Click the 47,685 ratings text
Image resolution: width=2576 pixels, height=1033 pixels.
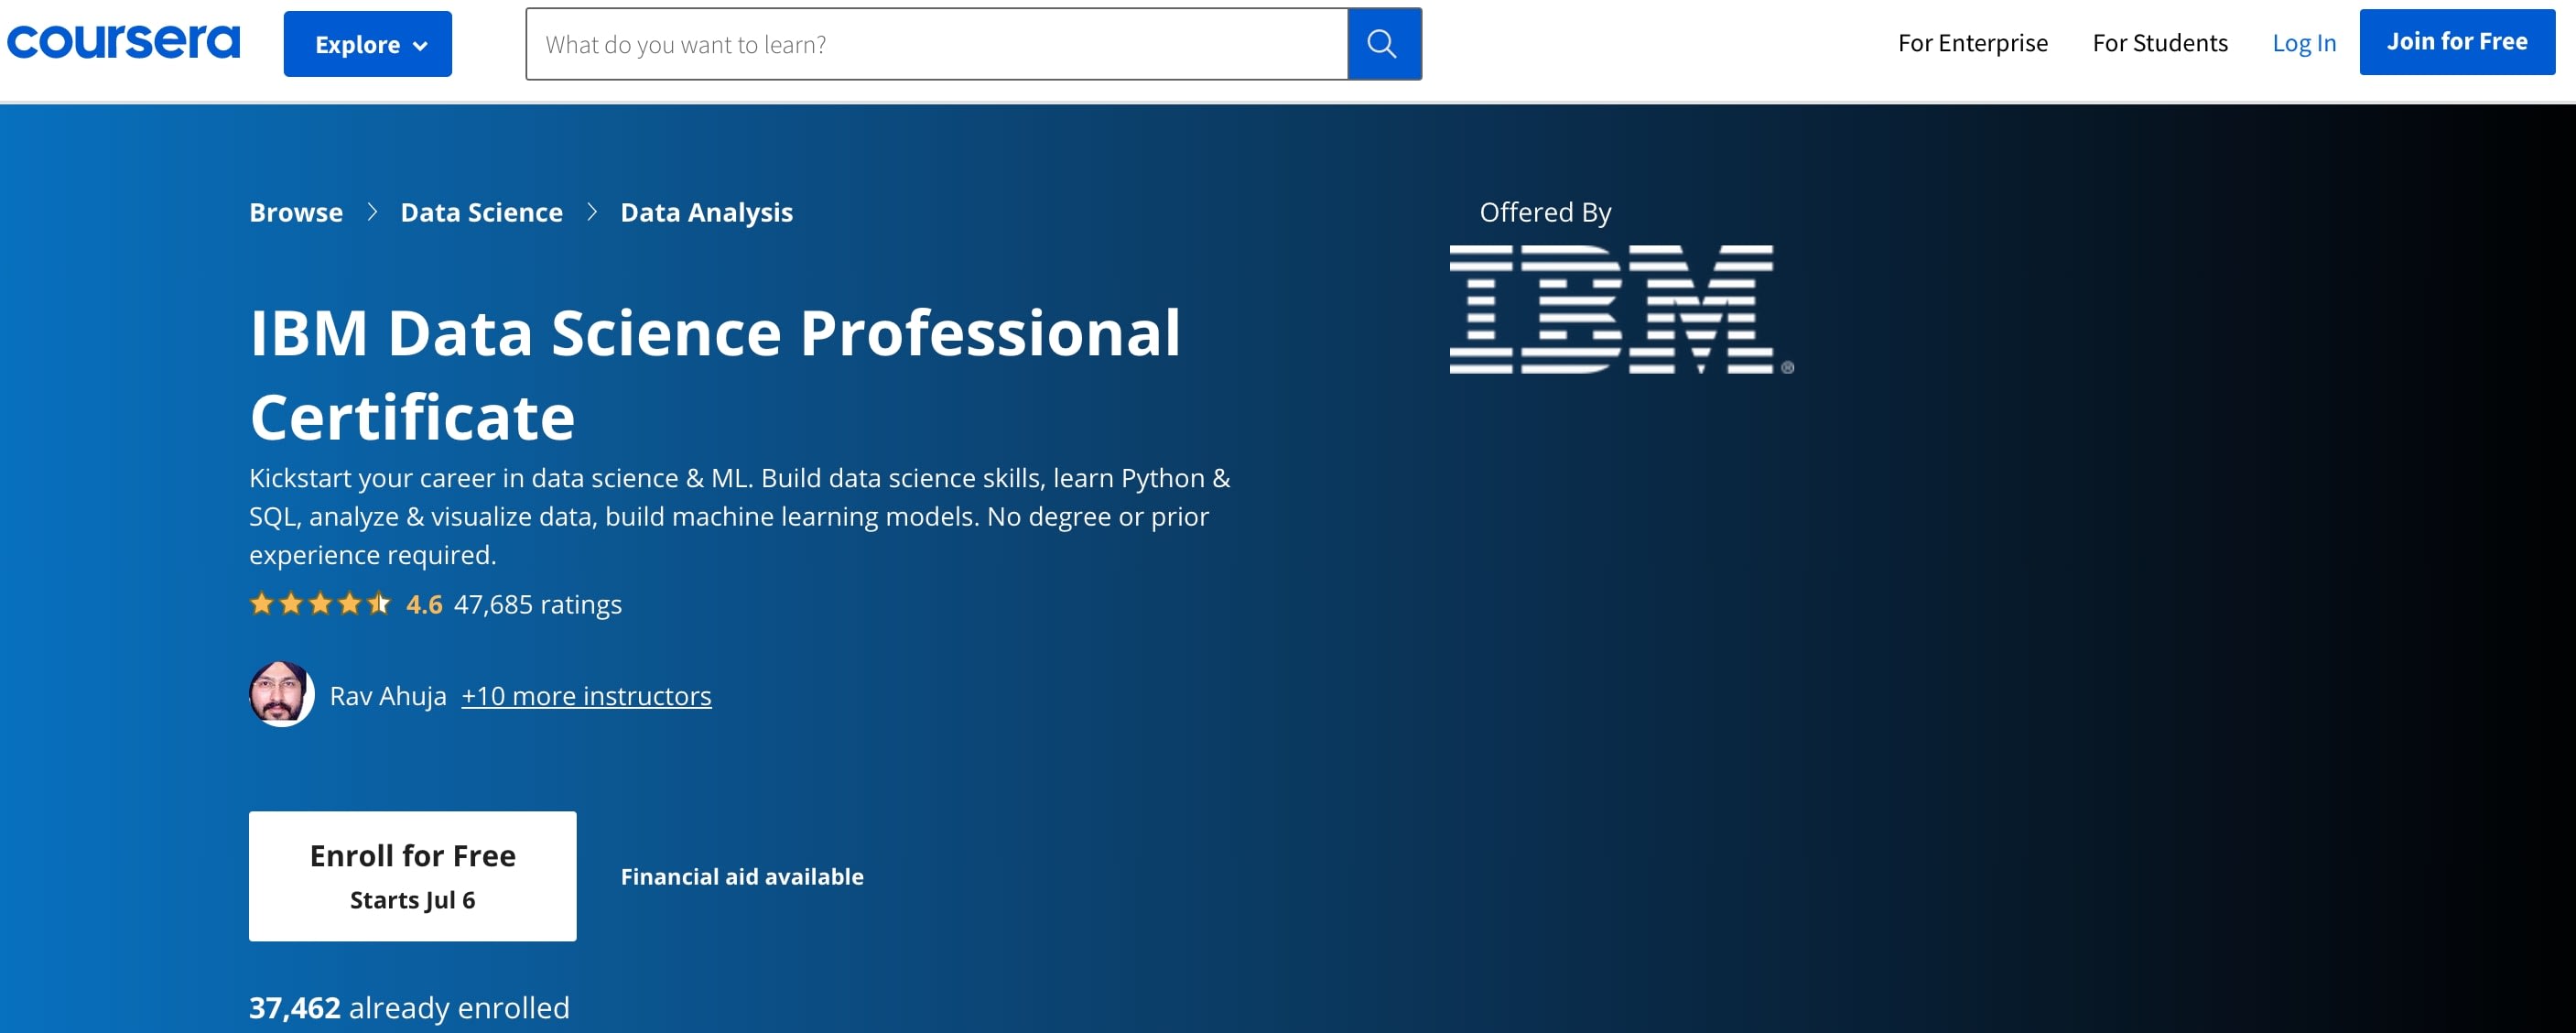(538, 604)
